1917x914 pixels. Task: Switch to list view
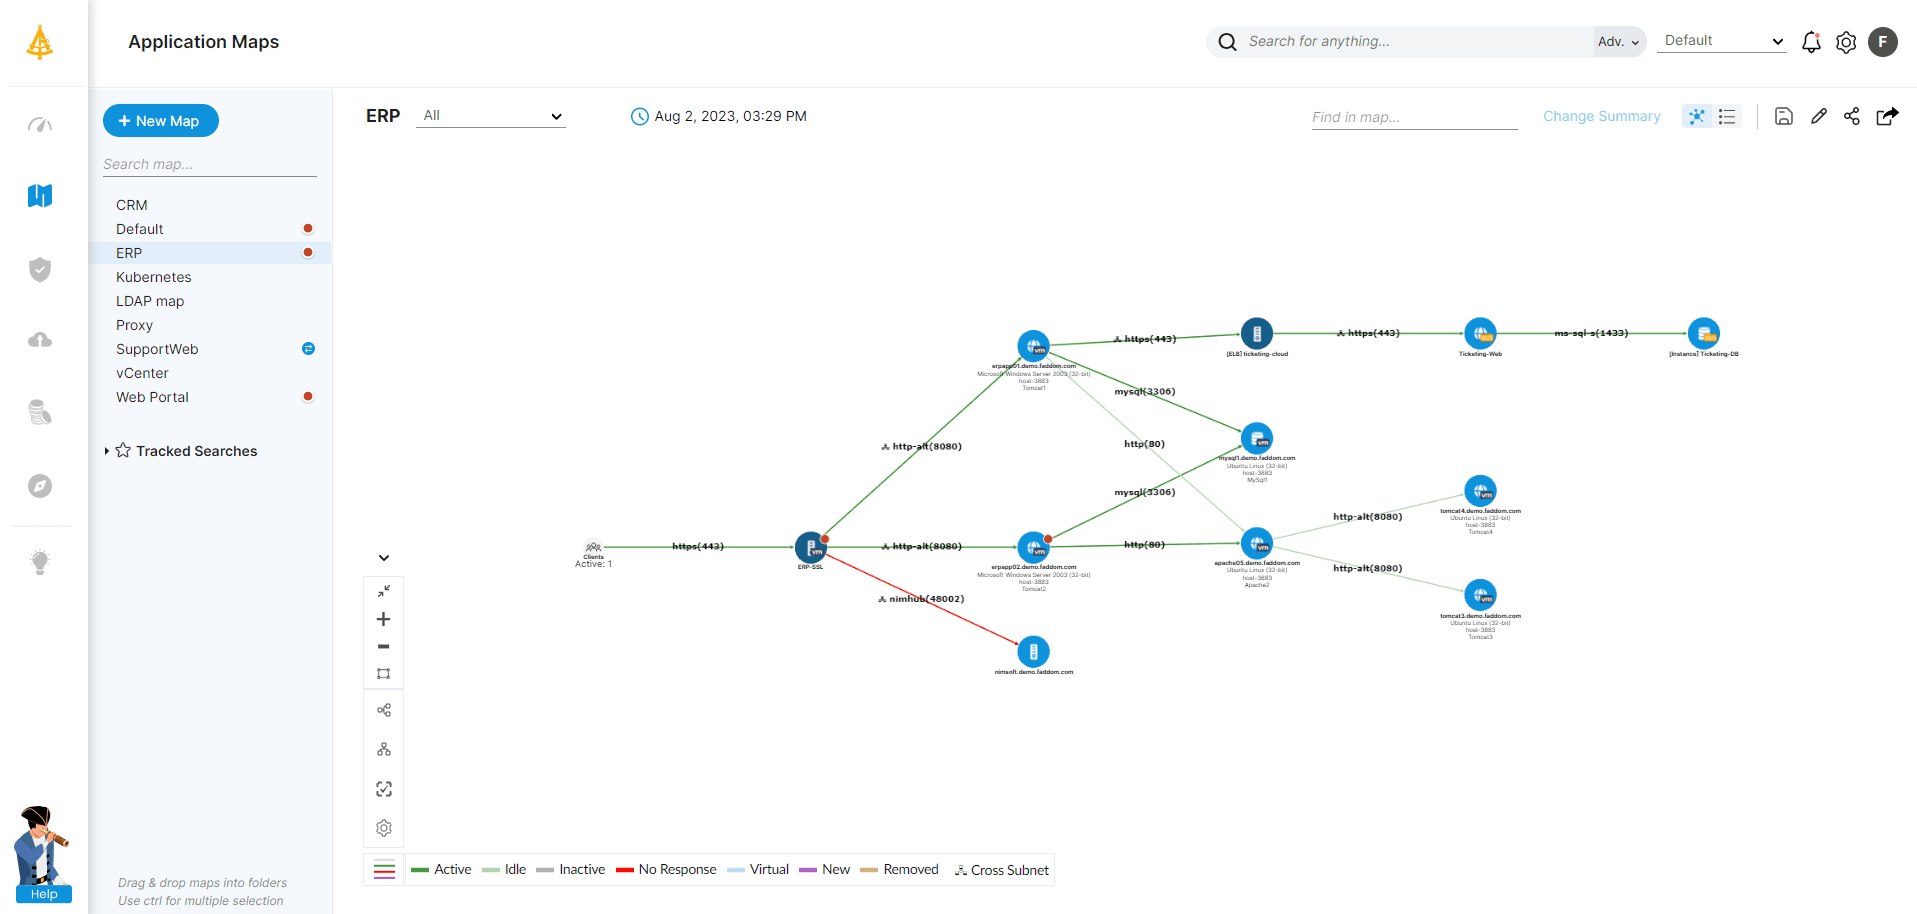(1727, 116)
